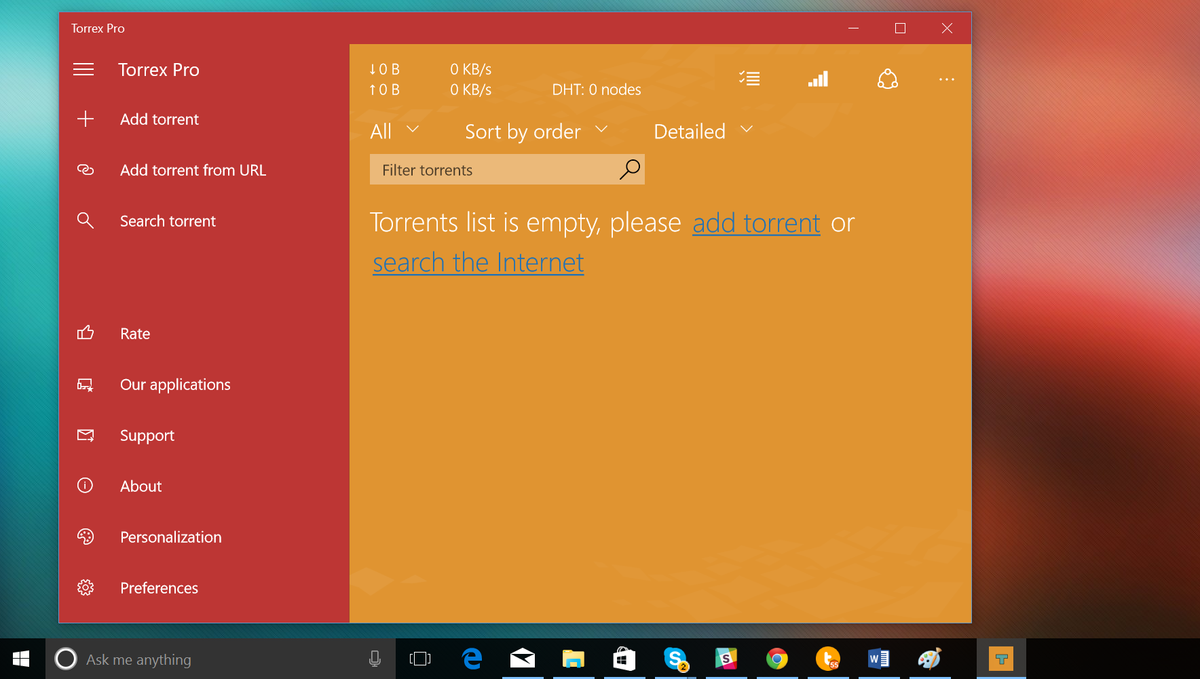Click the remote sharing icon

pyautogui.click(x=888, y=78)
